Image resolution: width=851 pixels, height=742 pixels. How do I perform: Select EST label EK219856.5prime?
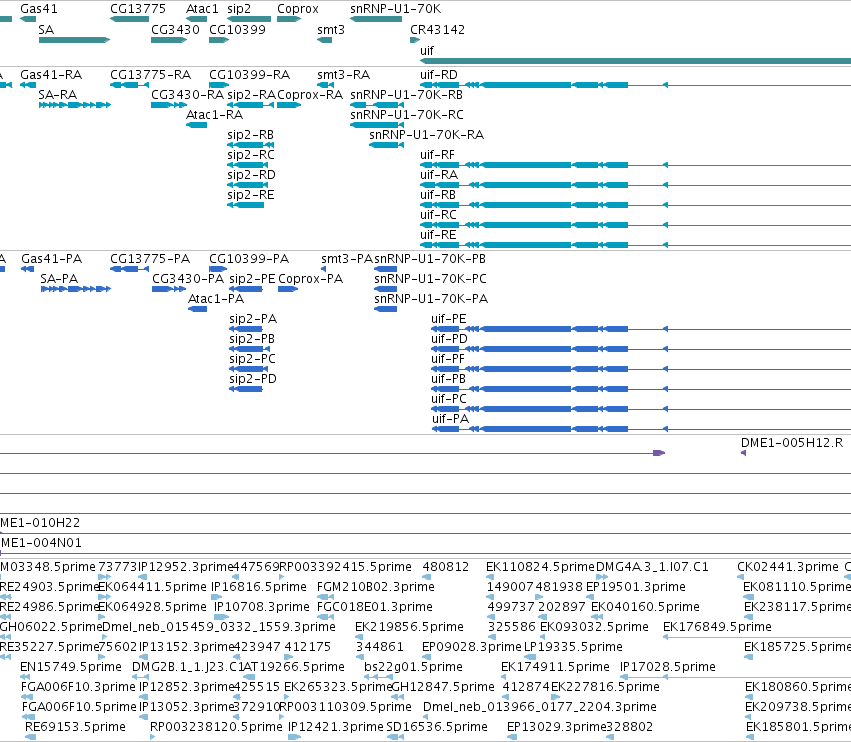(409, 626)
